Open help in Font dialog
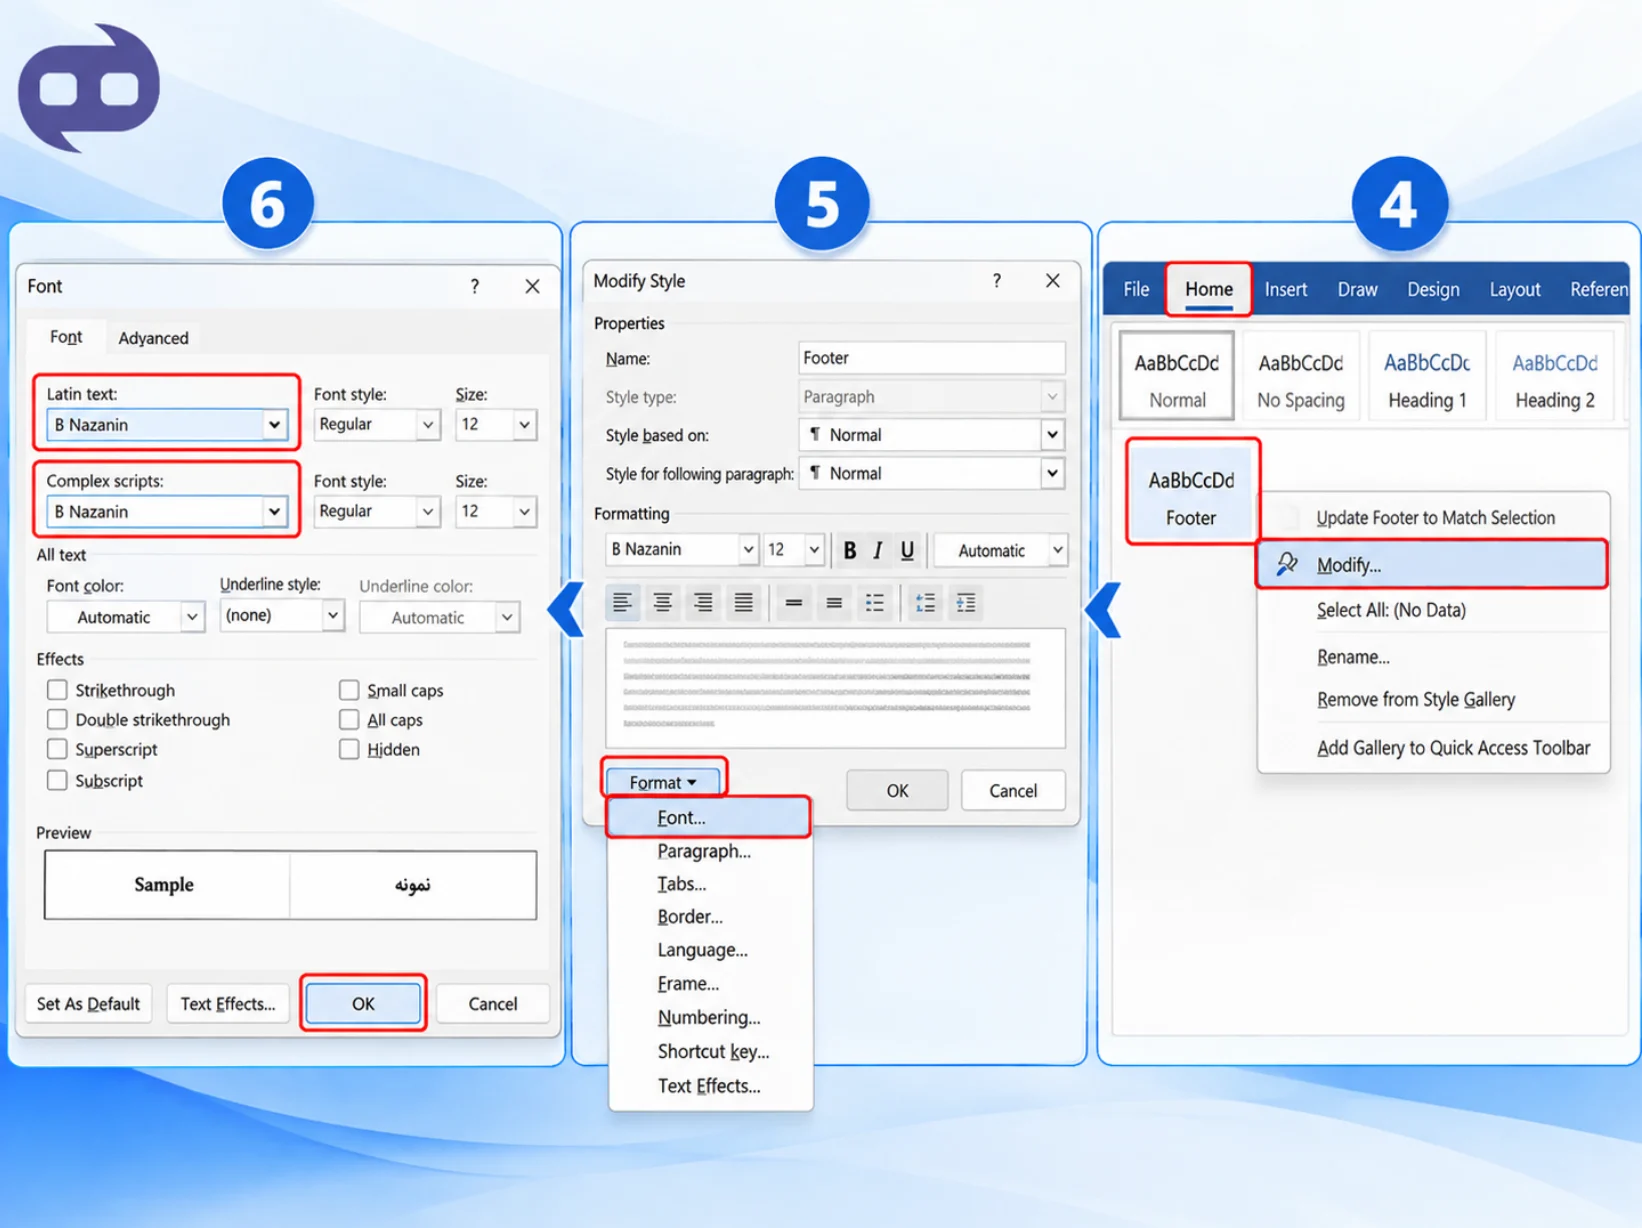1642x1228 pixels. 475,287
